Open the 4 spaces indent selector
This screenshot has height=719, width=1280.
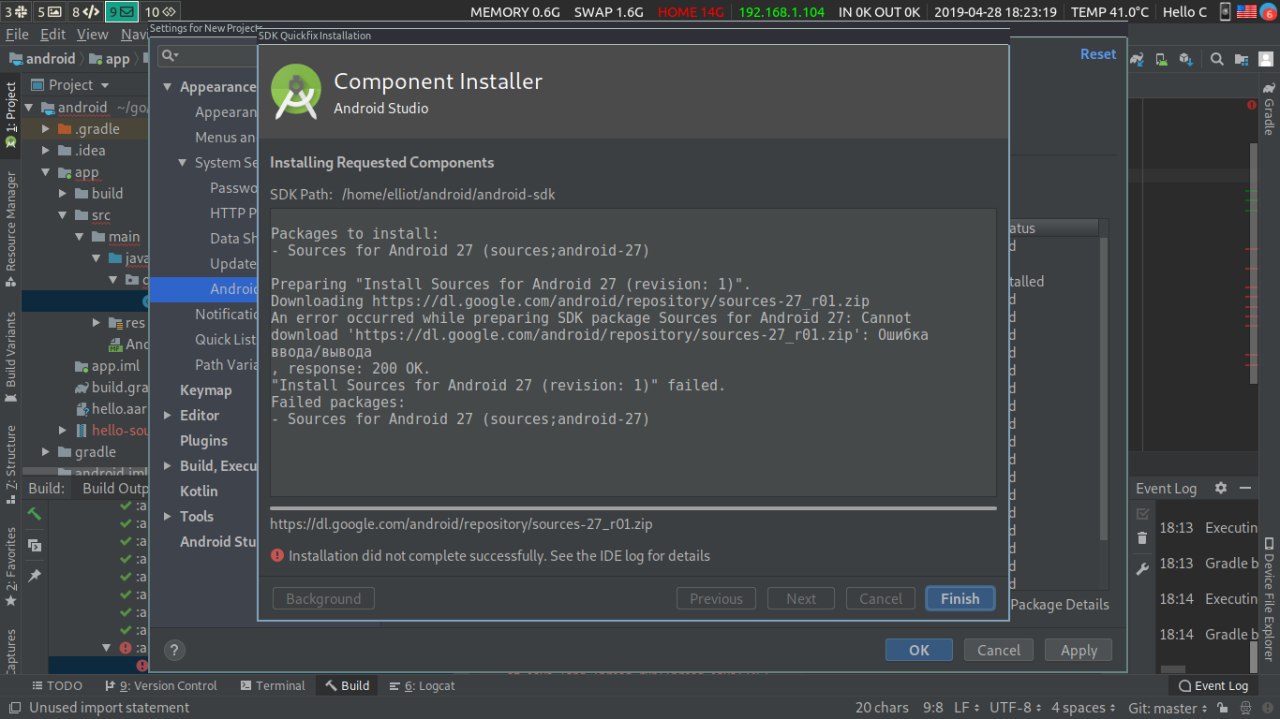(1083, 707)
